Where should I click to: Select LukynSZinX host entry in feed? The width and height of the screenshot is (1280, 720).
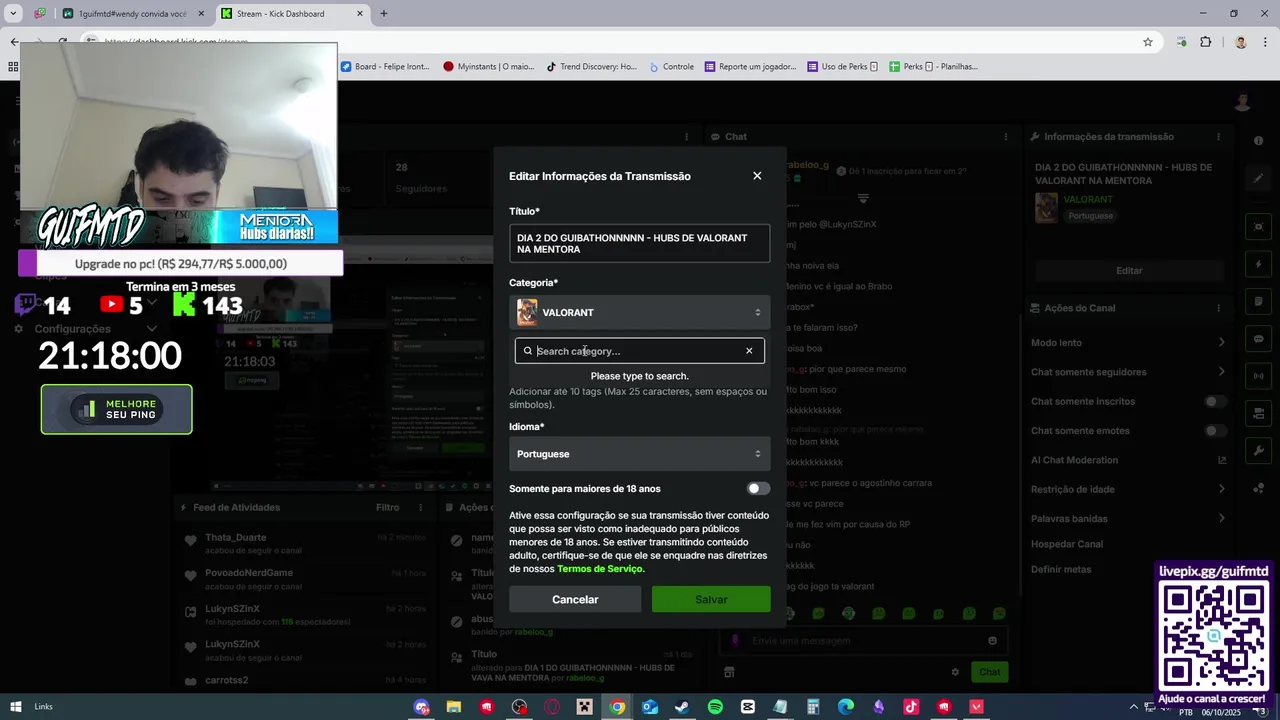tap(232, 609)
